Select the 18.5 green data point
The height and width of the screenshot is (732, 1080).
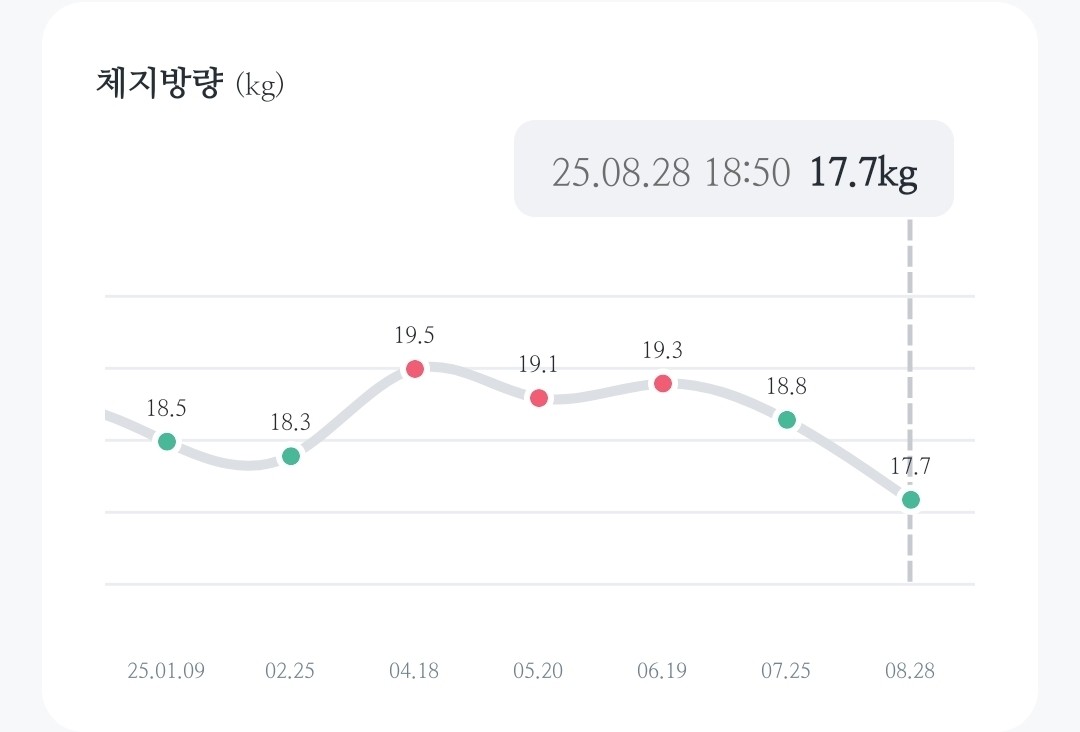click(x=167, y=441)
